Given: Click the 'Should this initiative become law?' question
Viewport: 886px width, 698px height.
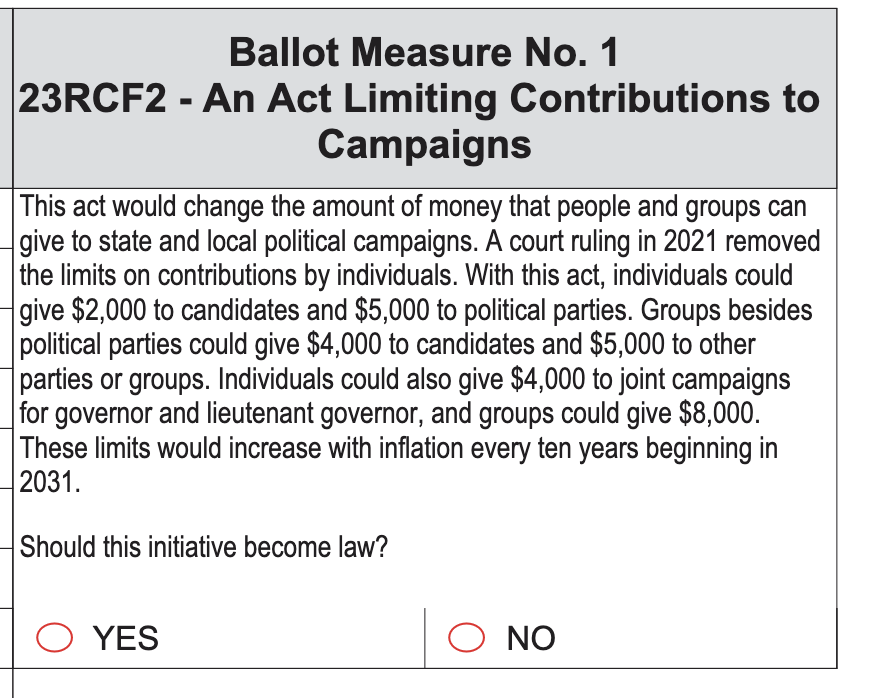Looking at the screenshot, I should click(x=203, y=547).
